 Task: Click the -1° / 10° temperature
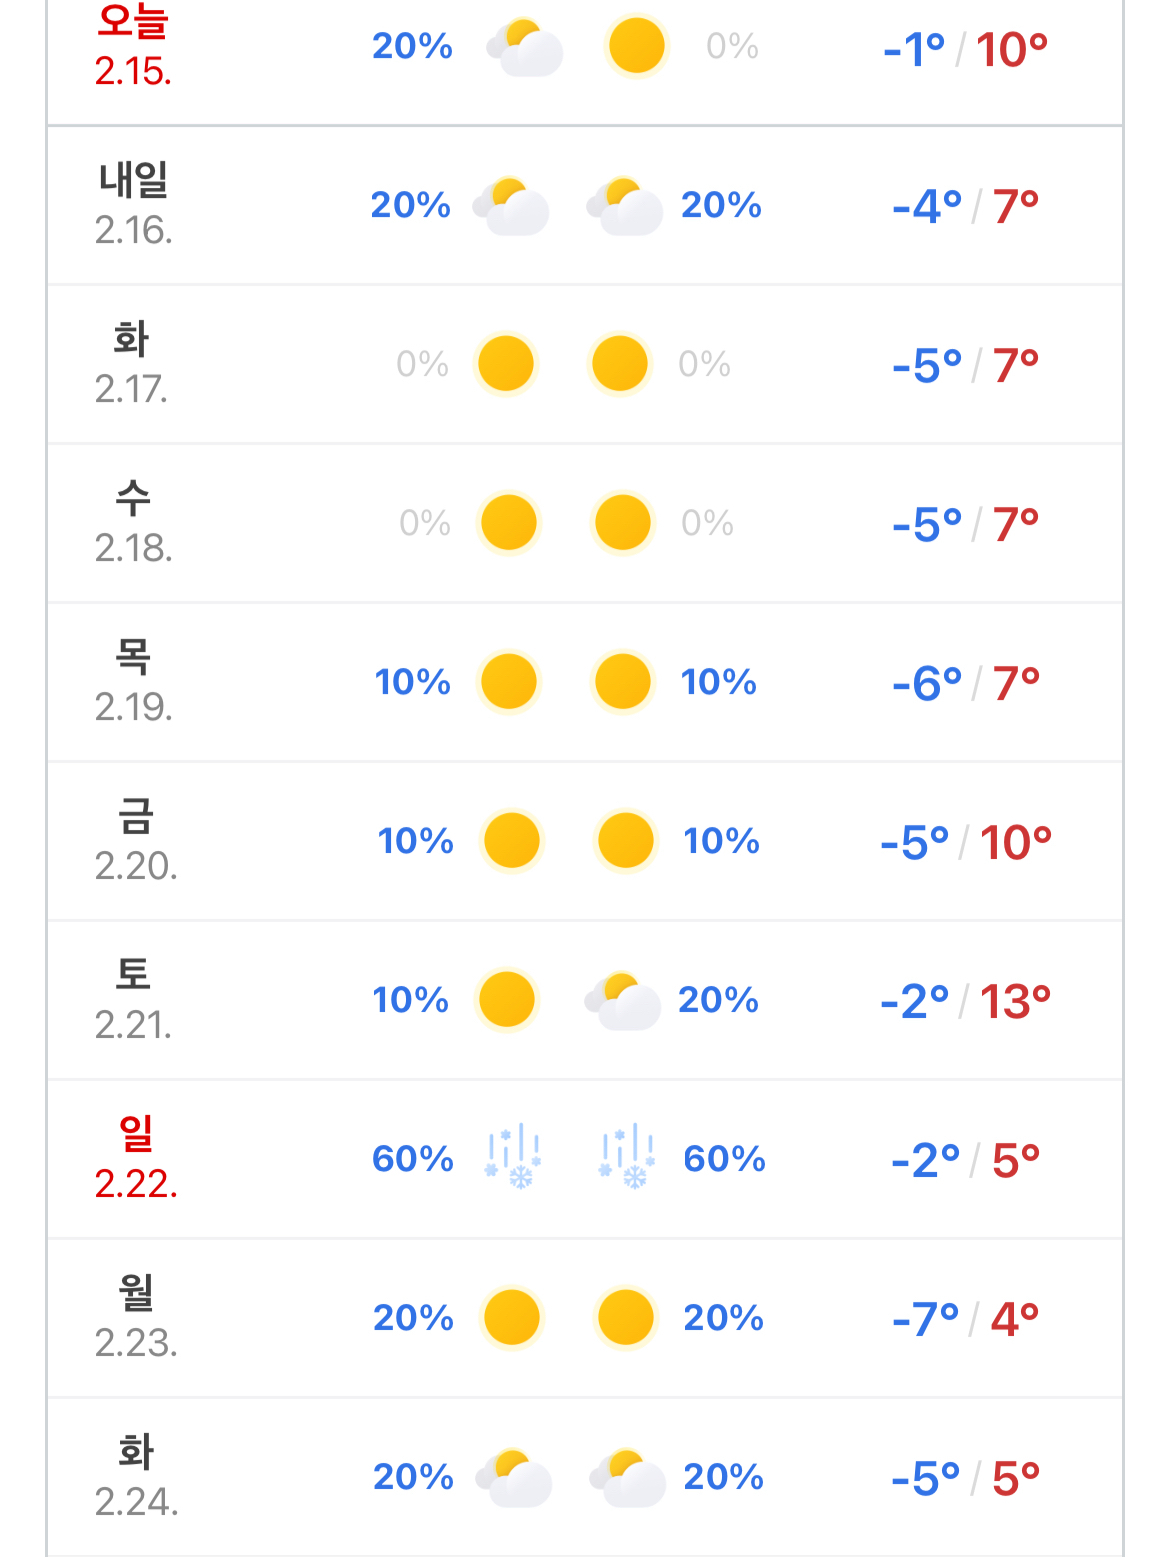coord(965,49)
